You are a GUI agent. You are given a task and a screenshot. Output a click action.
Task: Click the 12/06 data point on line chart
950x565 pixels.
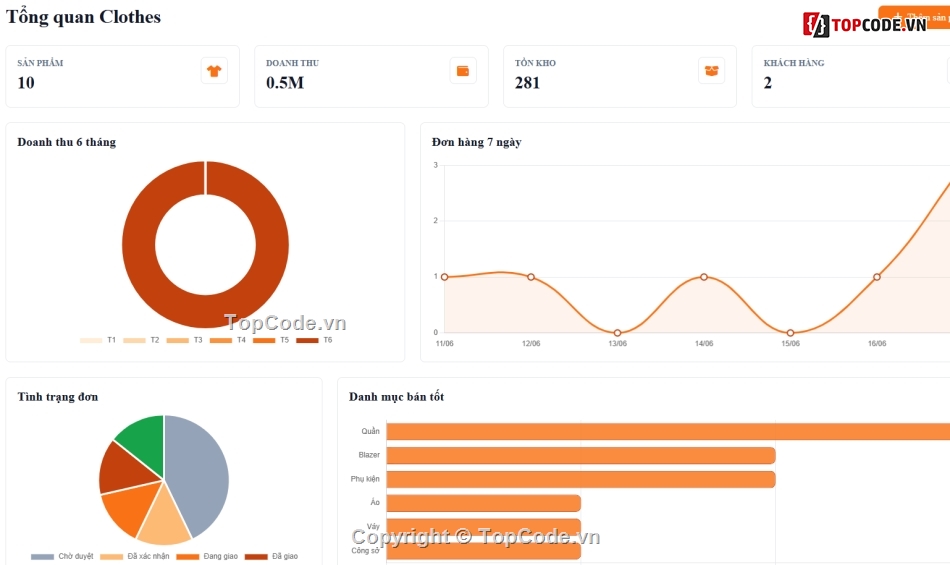click(531, 277)
